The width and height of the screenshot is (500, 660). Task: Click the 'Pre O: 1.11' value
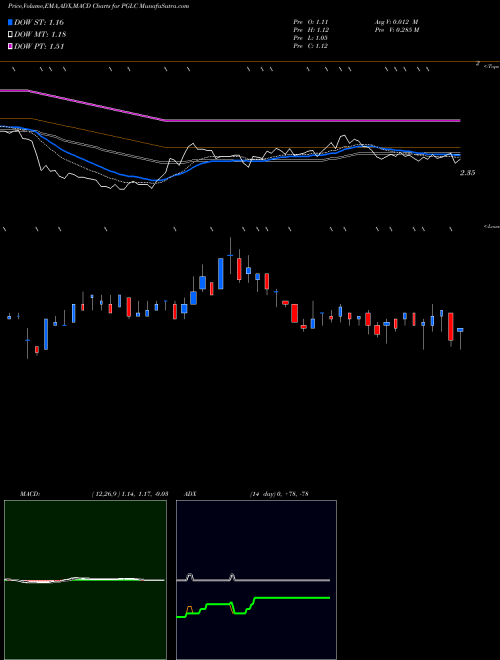click(x=311, y=22)
